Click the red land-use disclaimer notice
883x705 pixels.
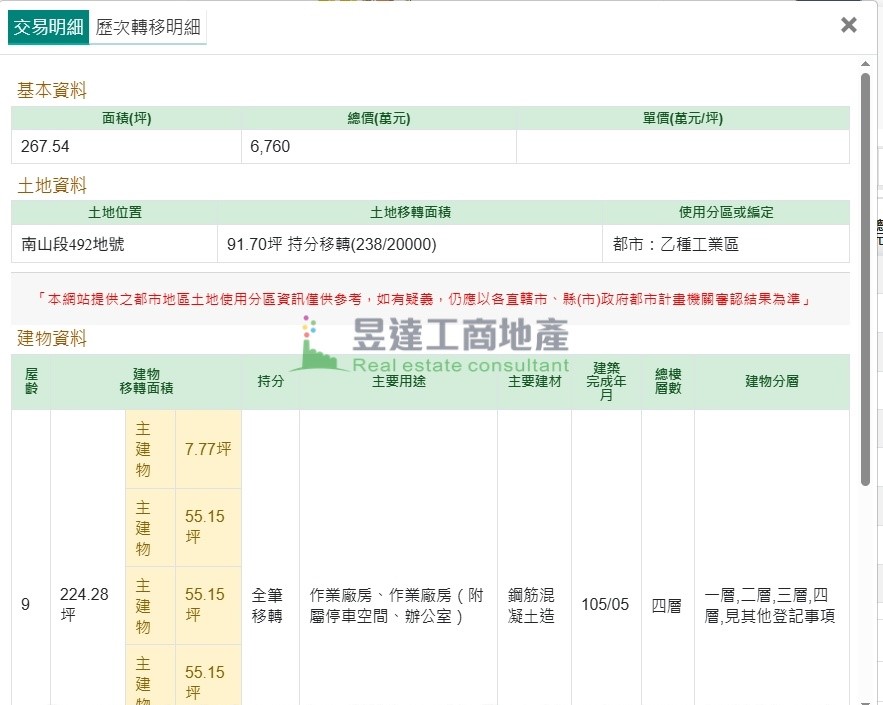(430, 299)
